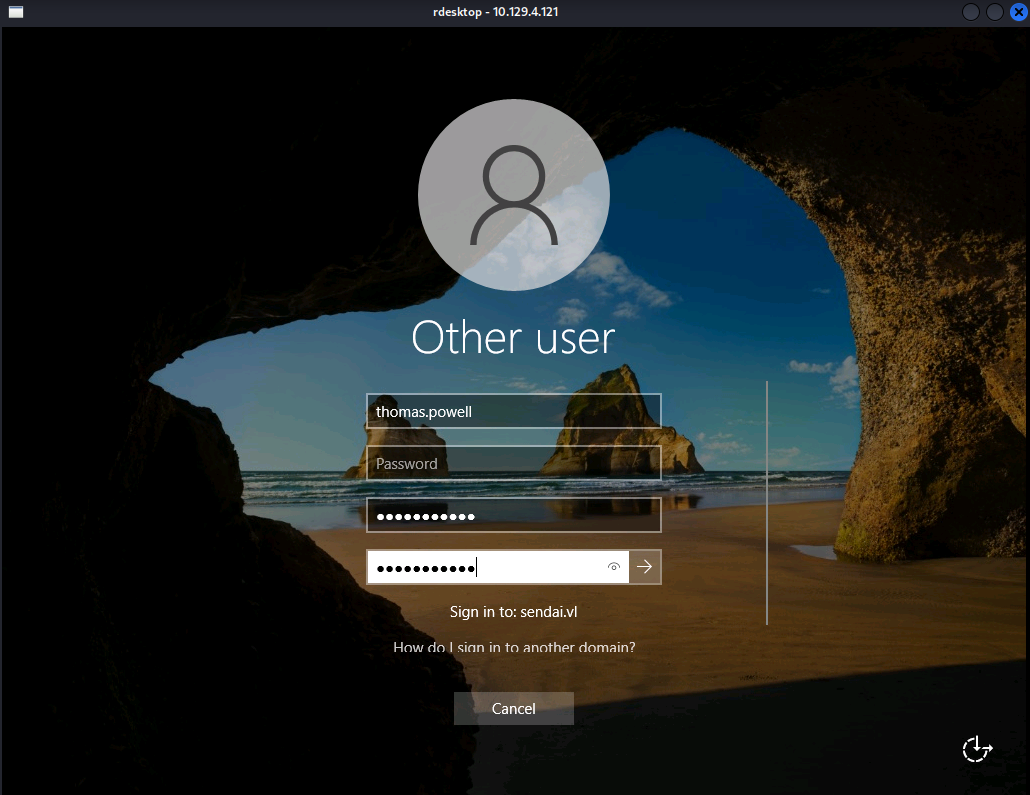The width and height of the screenshot is (1030, 795).
Task: Select the first masked password field
Action: point(513,514)
